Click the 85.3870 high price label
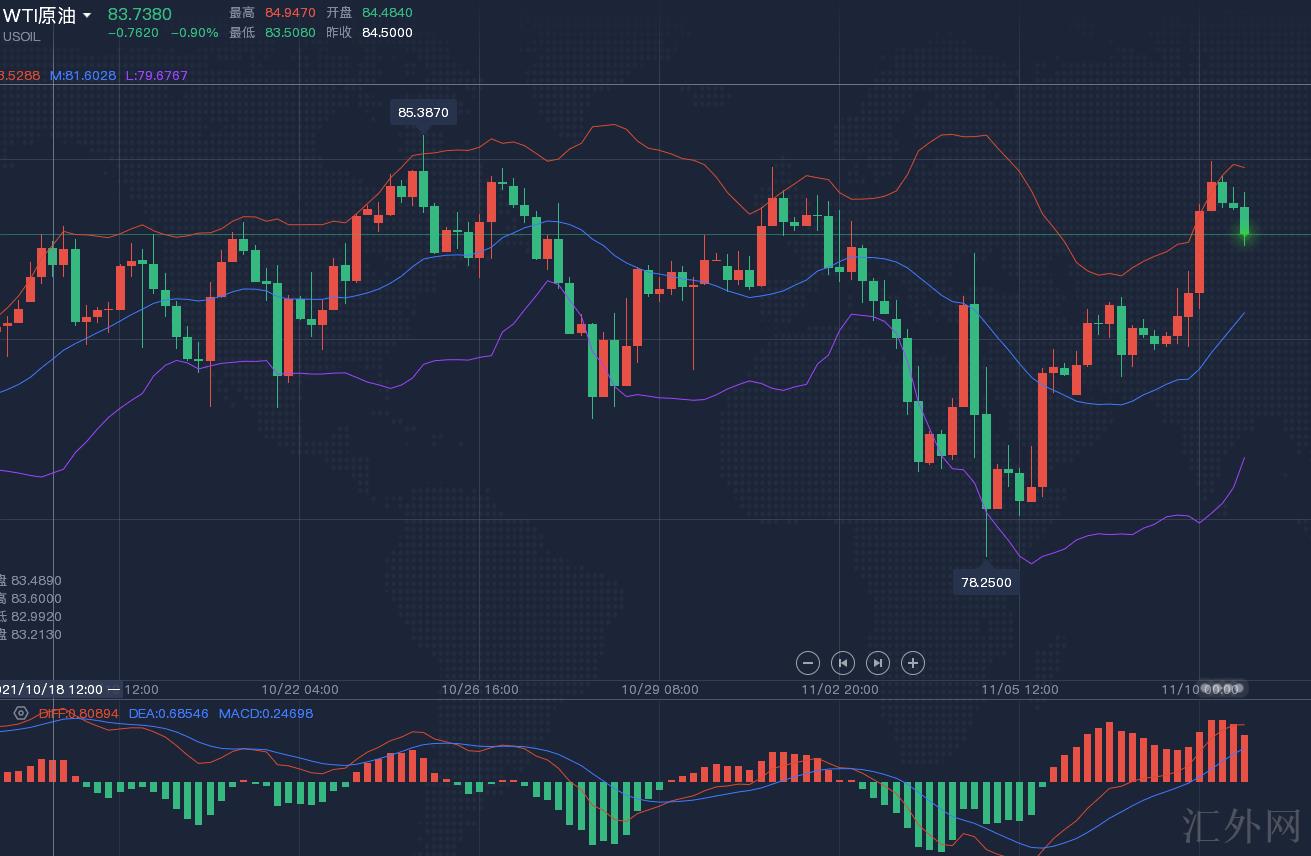 423,112
